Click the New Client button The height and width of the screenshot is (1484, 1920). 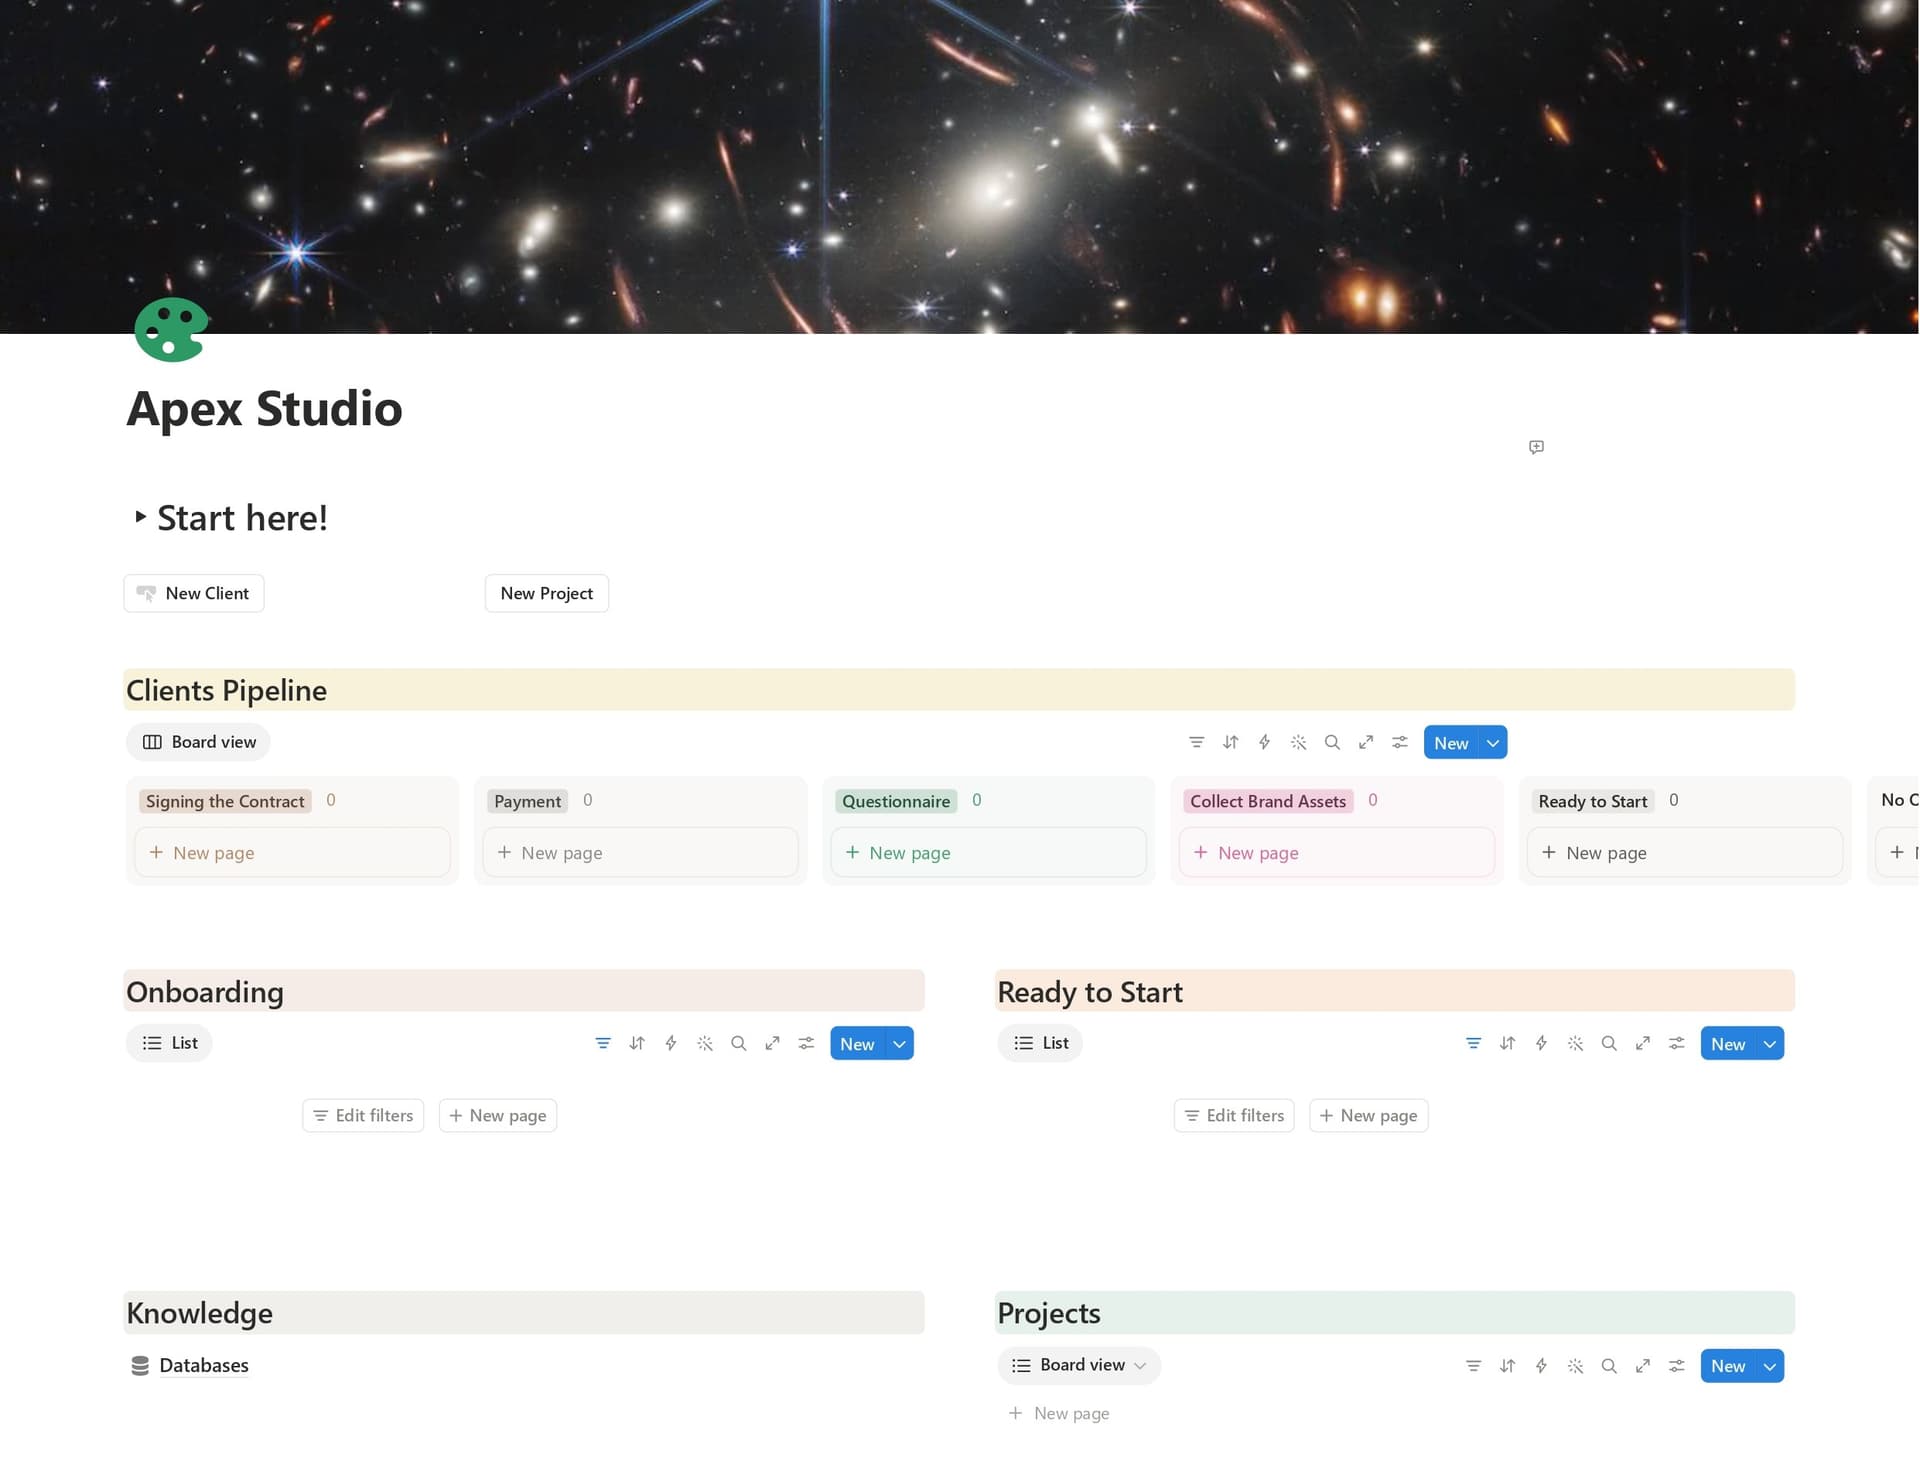click(x=194, y=593)
